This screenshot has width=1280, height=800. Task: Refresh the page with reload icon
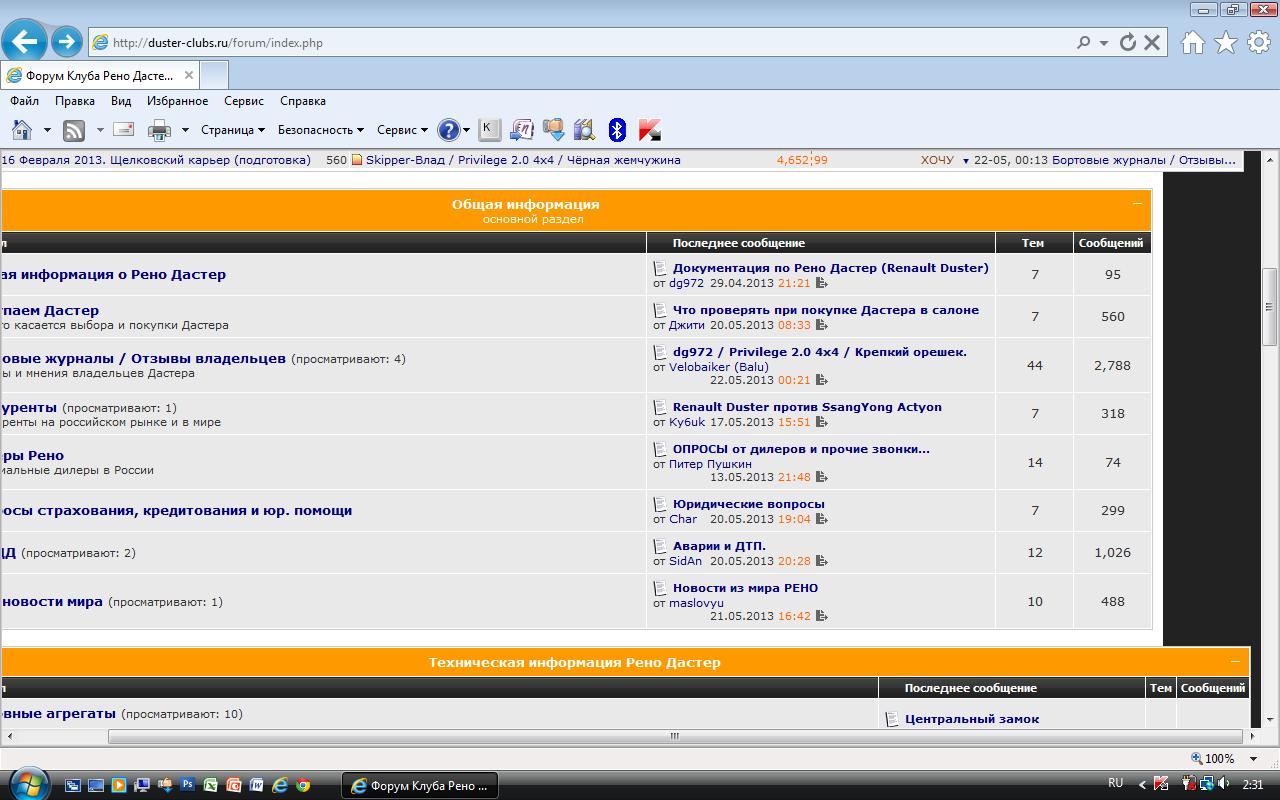click(x=1128, y=42)
